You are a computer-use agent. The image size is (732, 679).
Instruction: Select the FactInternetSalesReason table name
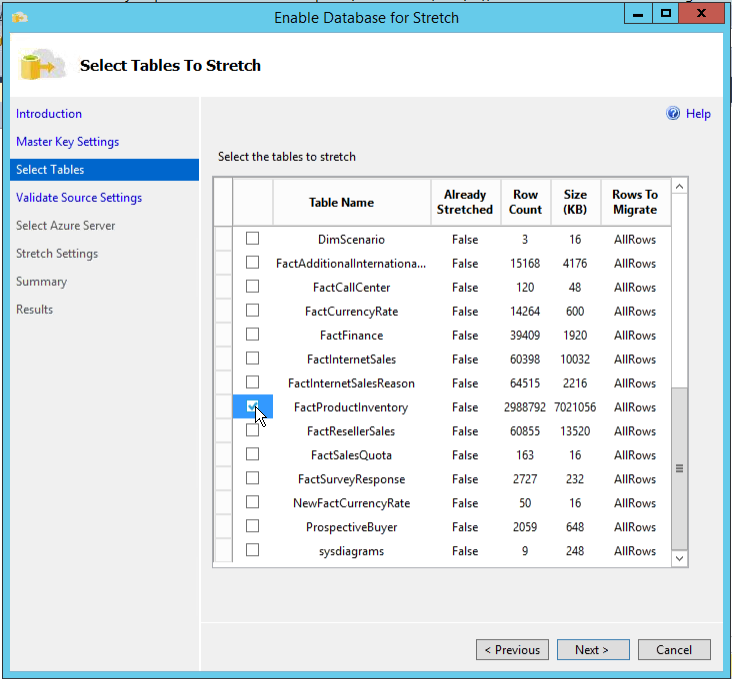click(351, 383)
